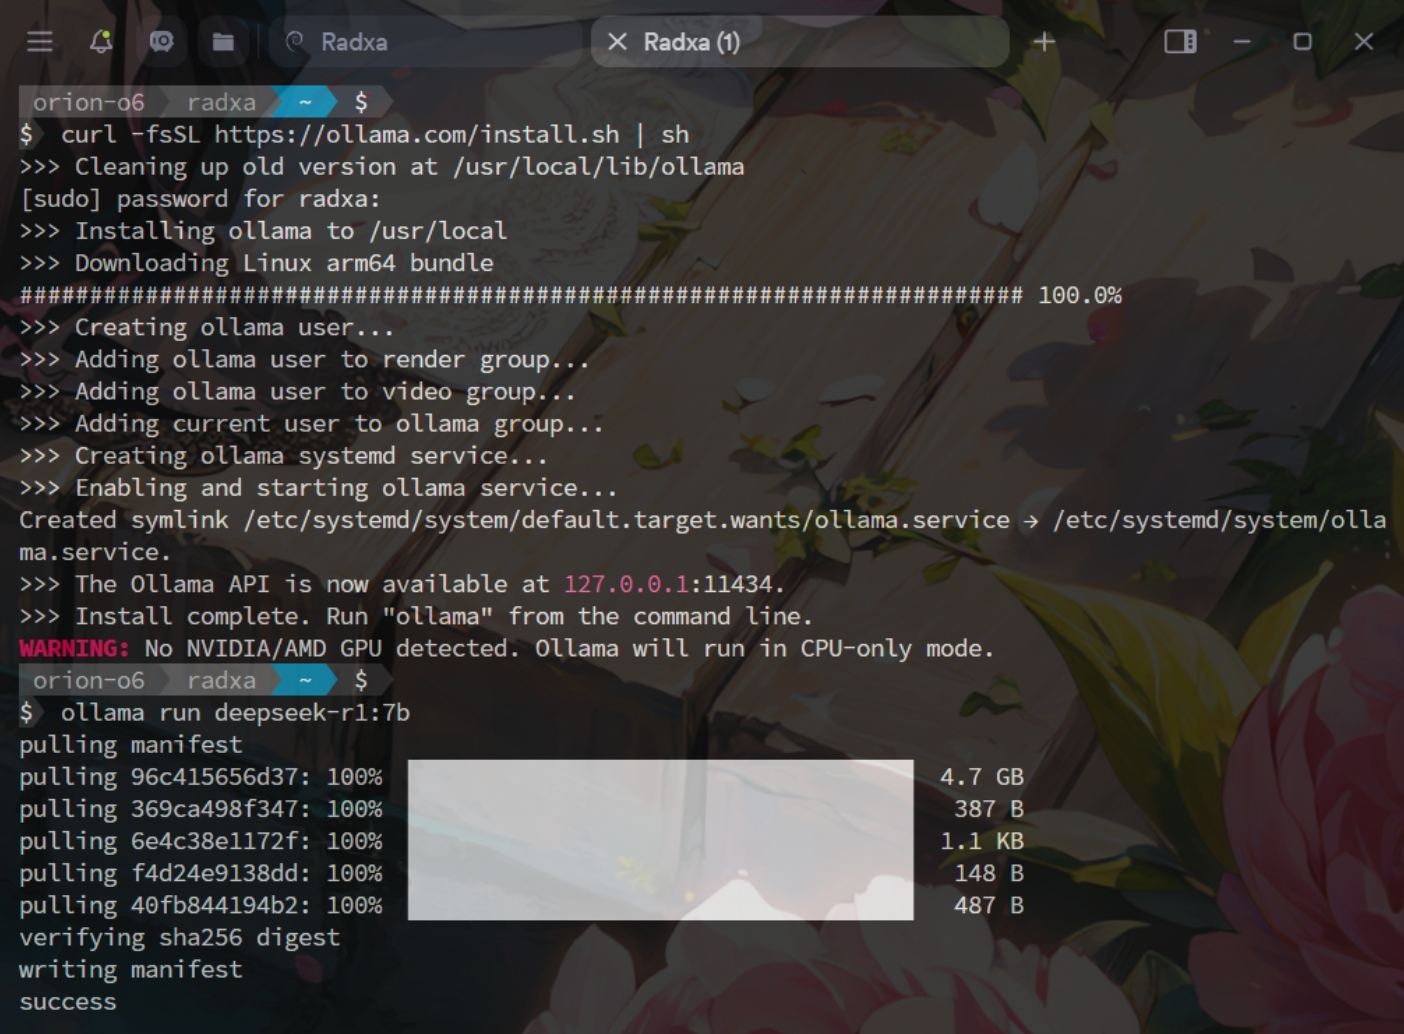Click 'Adding ollama user to video group' line

click(298, 391)
